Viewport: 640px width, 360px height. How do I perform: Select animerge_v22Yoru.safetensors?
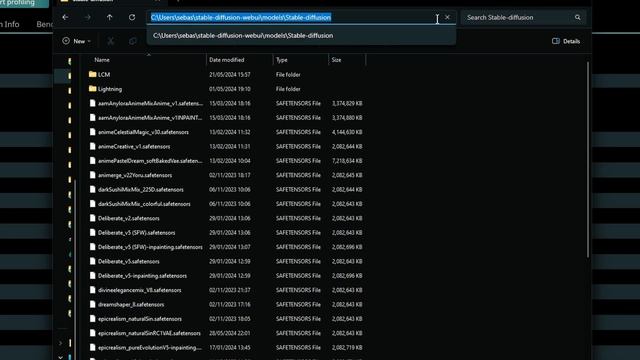[135, 175]
